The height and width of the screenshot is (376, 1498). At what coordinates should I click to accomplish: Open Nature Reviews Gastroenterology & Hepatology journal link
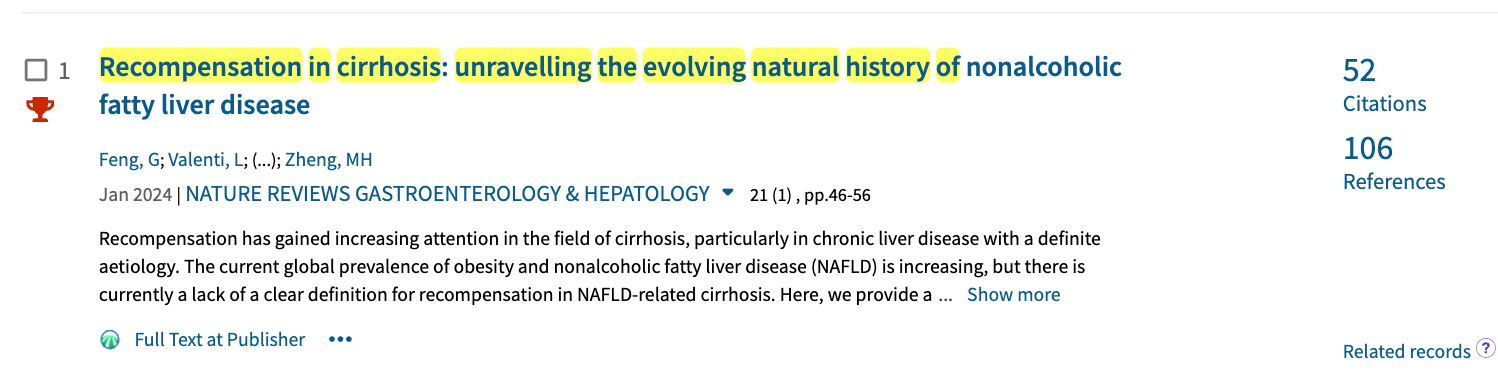tap(447, 194)
